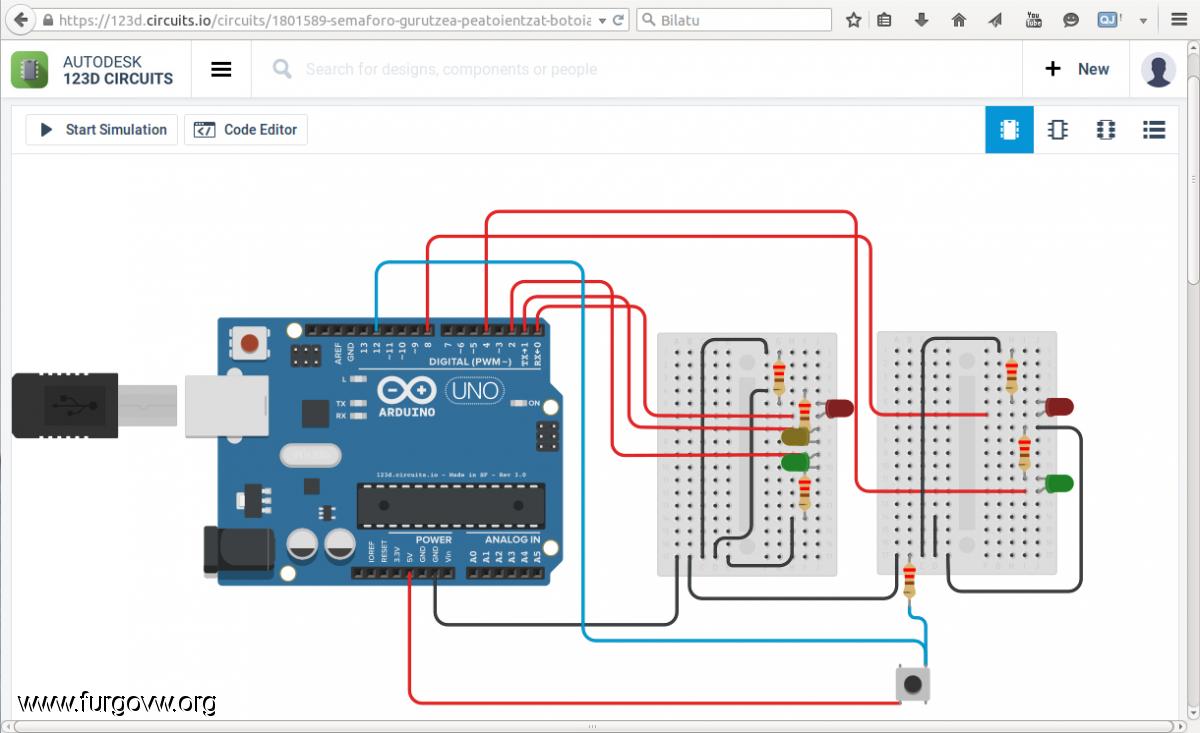Switch to breadboard view
Viewport: 1200px width, 733px height.
(1009, 130)
